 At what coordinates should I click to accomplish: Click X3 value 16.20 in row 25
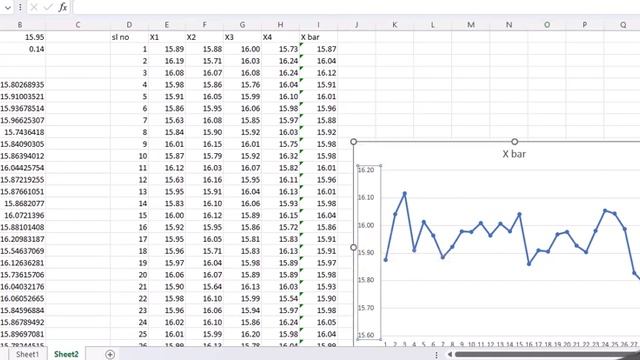[242, 334]
